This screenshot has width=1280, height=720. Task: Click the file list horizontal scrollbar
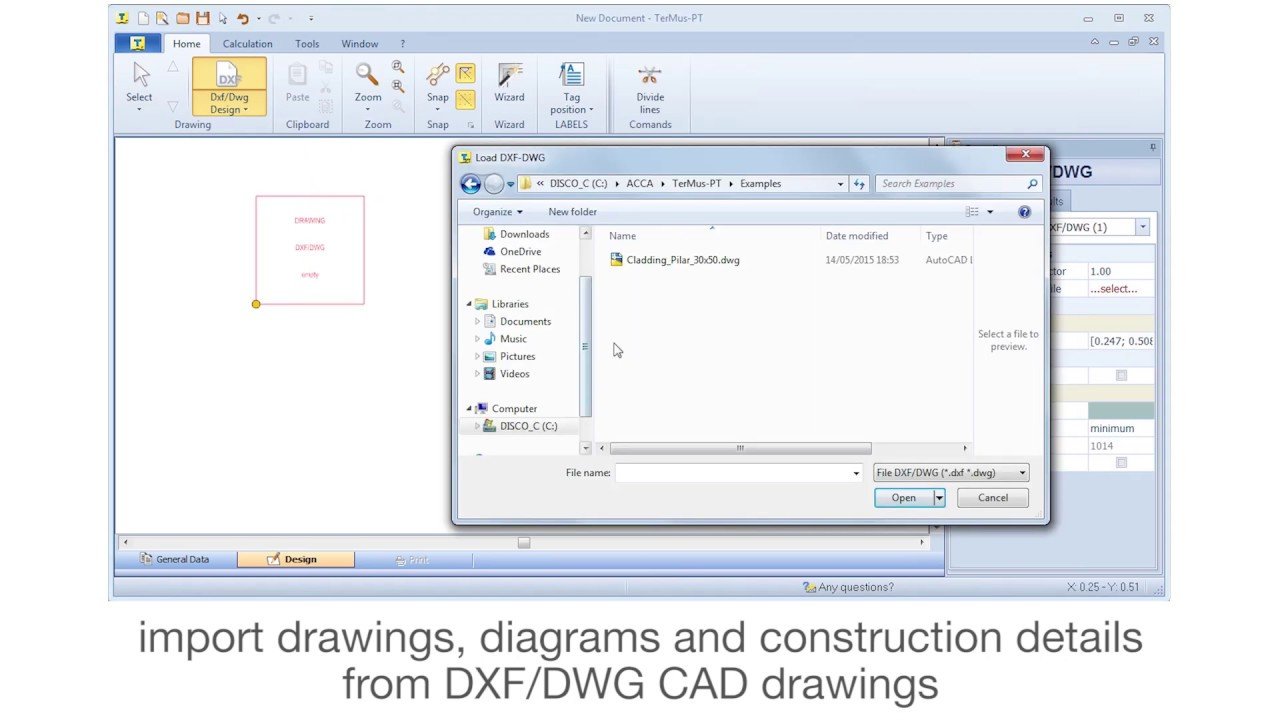pos(740,449)
